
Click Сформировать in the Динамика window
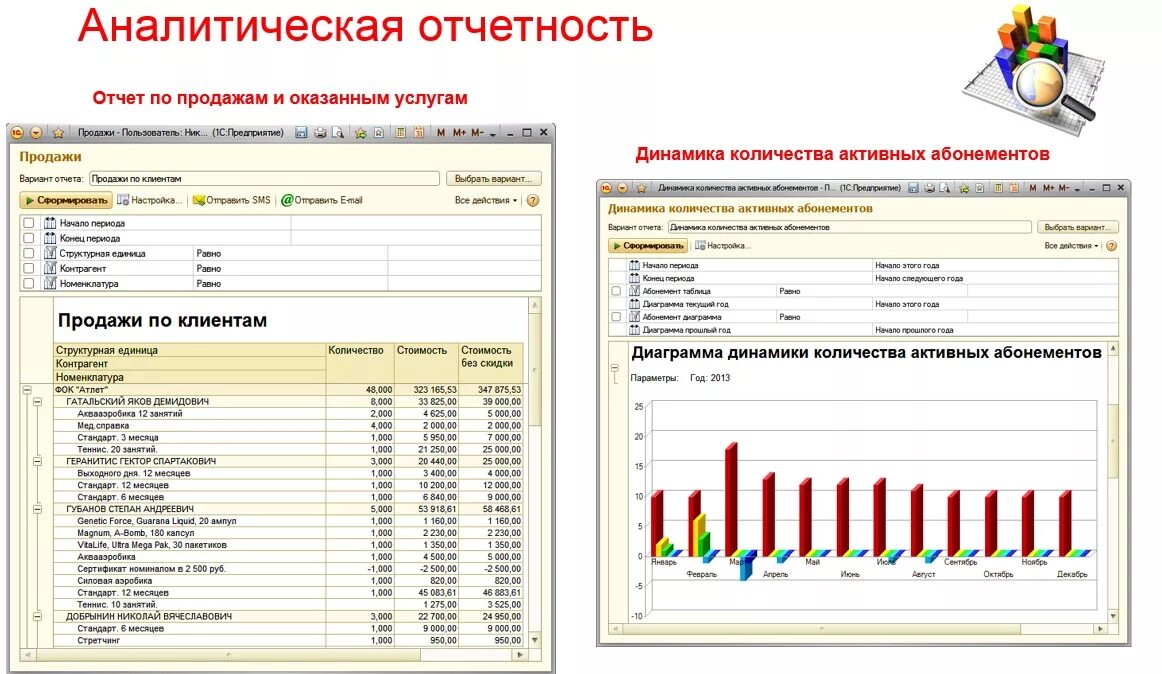(x=648, y=245)
